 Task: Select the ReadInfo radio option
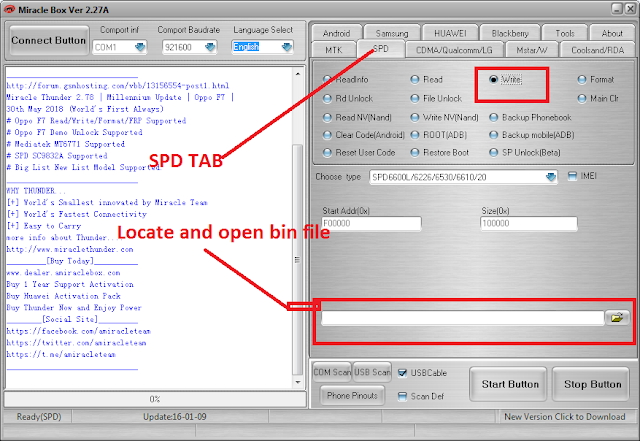[x=327, y=79]
